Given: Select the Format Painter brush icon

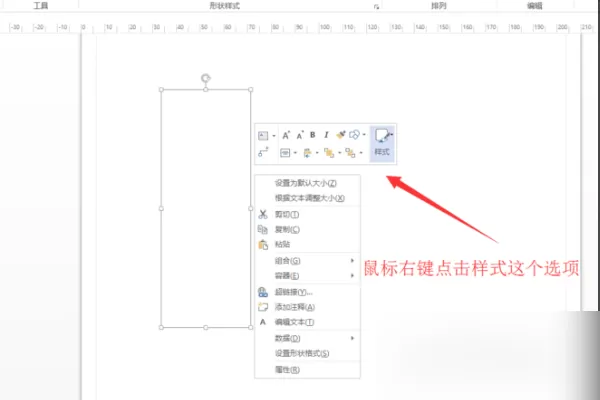Looking at the screenshot, I should pyautogui.click(x=341, y=135).
